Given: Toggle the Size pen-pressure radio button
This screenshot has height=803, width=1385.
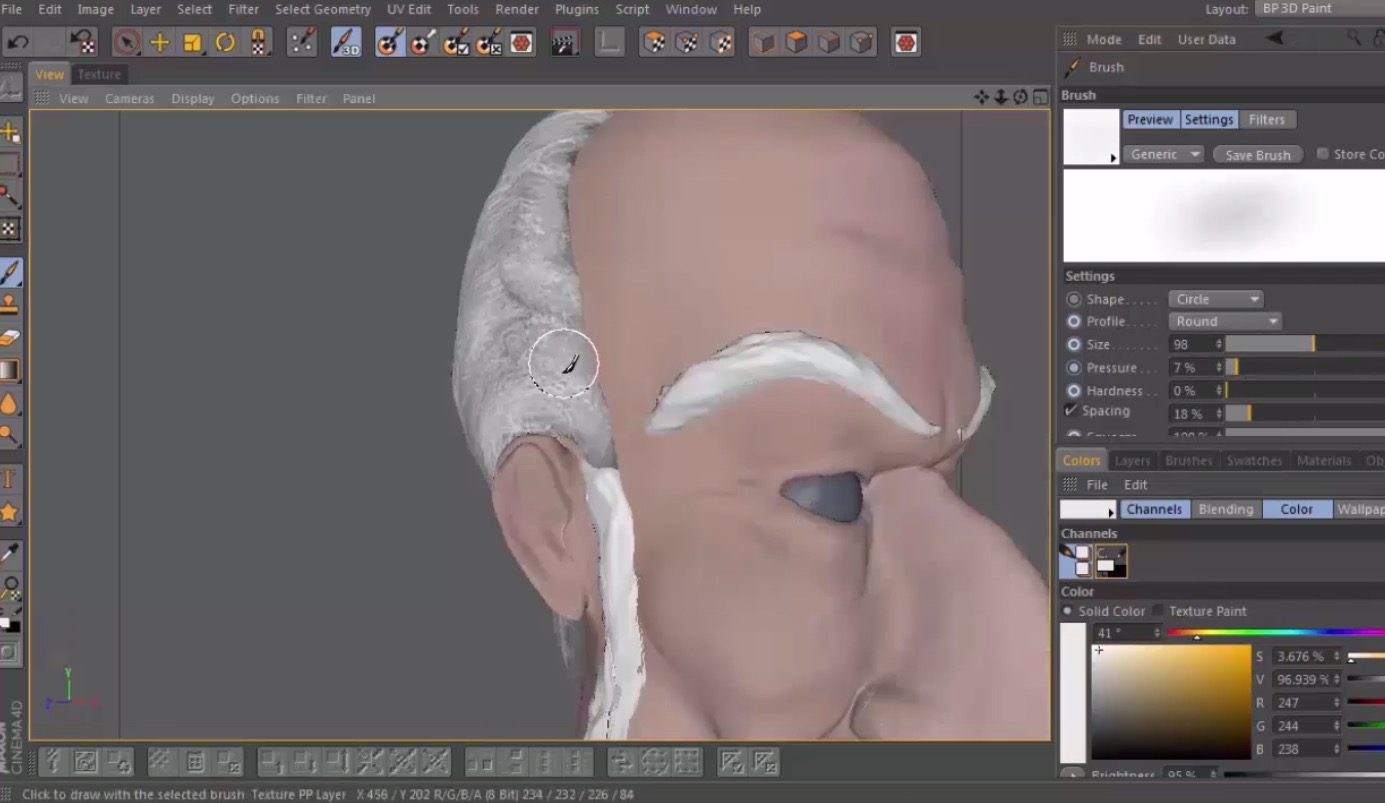Looking at the screenshot, I should click(x=1074, y=344).
